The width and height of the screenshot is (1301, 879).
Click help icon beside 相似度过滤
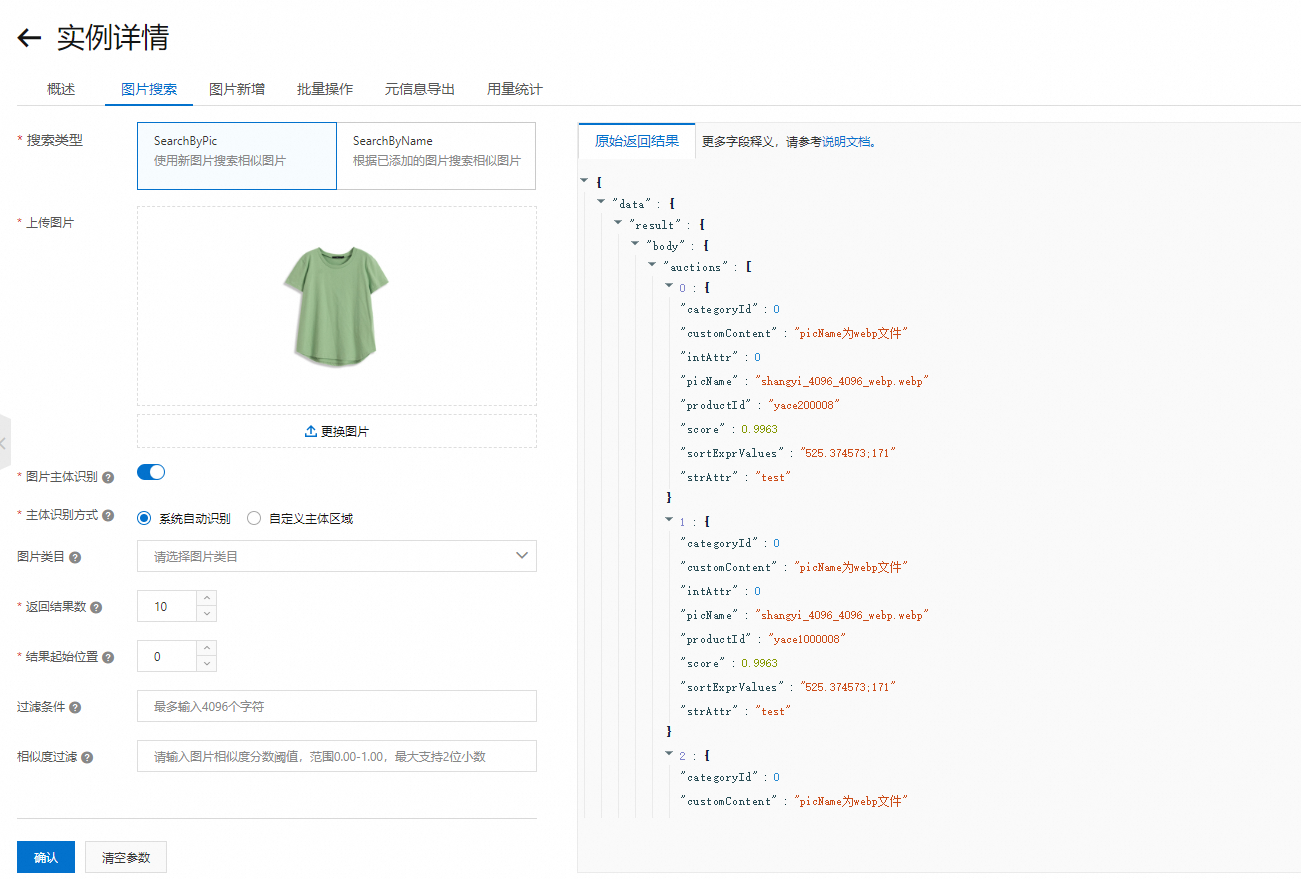(x=87, y=758)
